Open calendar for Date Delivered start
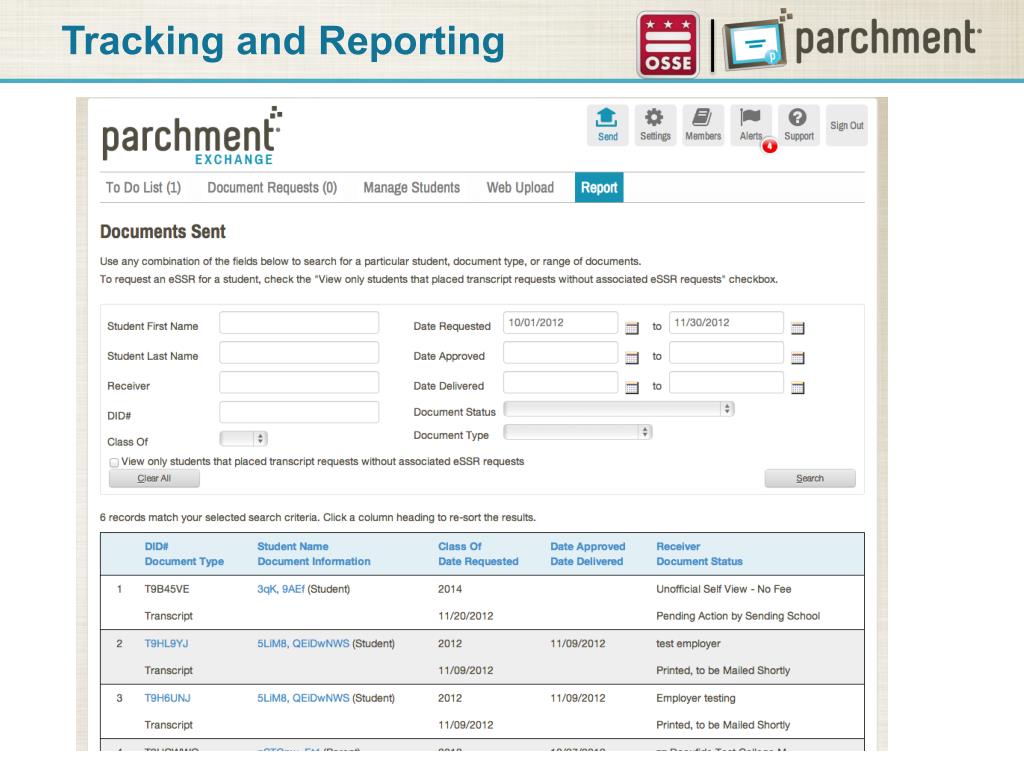This screenshot has height=768, width=1024. point(632,388)
